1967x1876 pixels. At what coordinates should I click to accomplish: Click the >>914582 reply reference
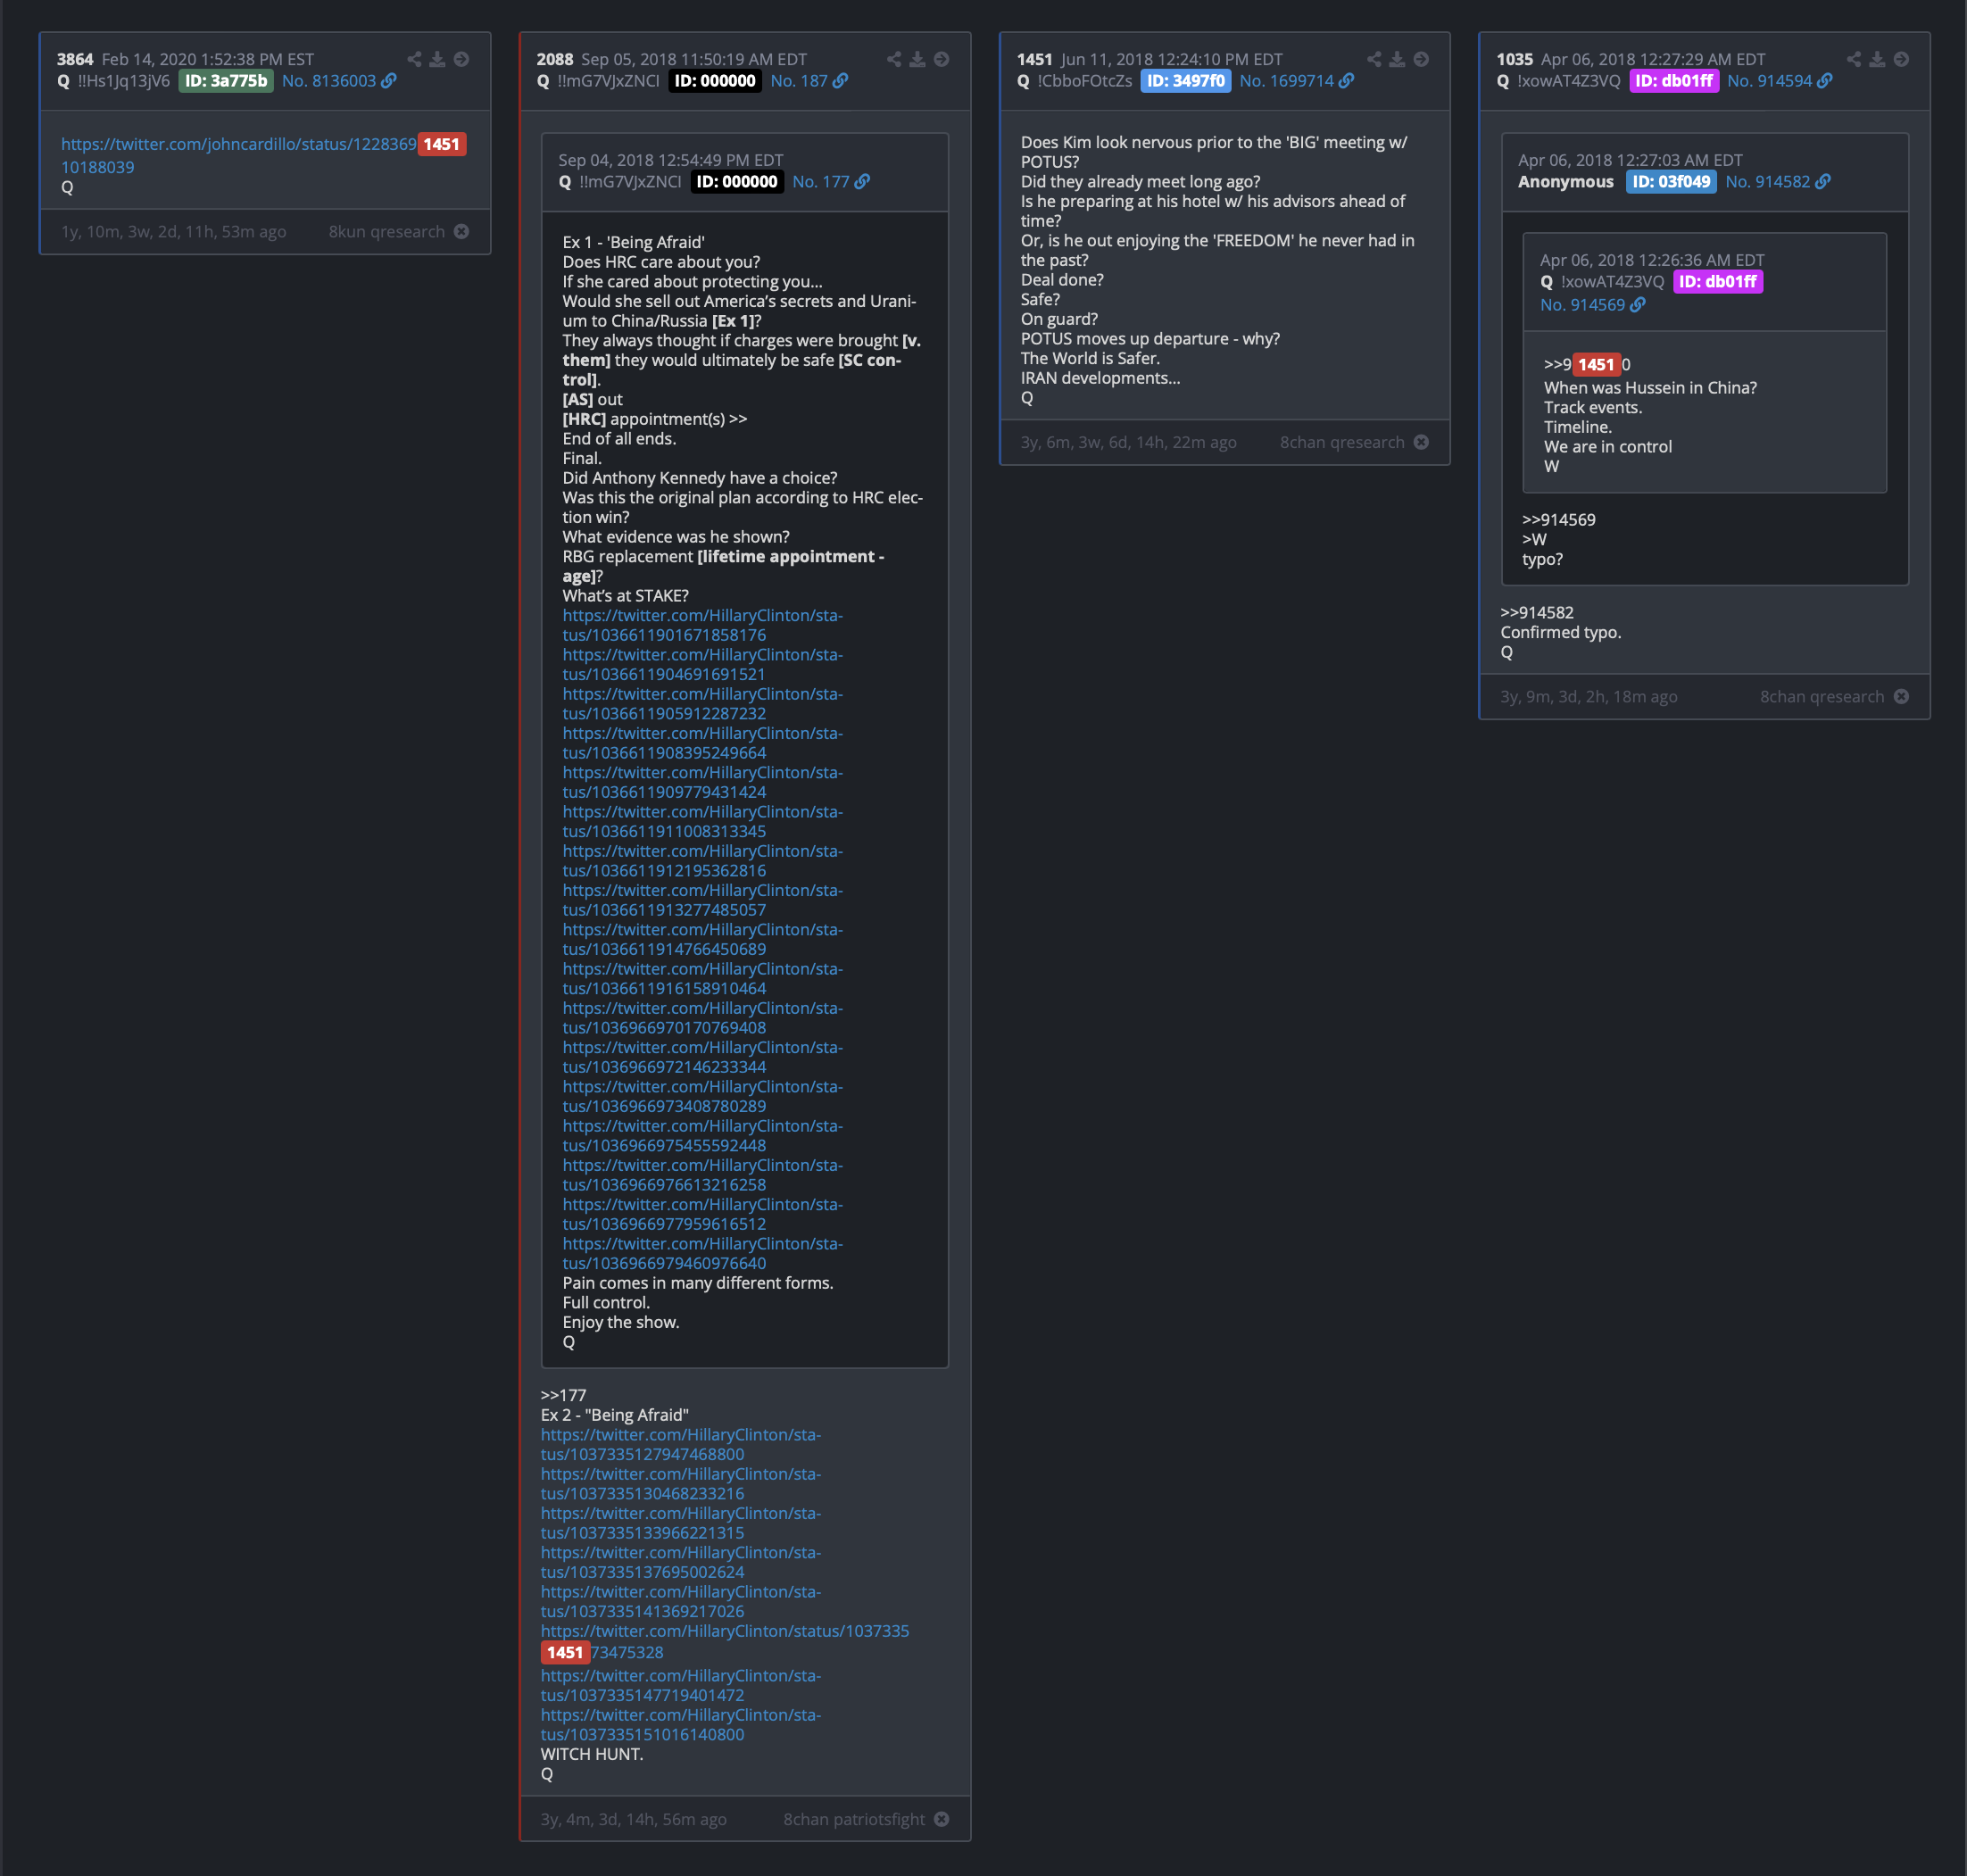(1537, 612)
